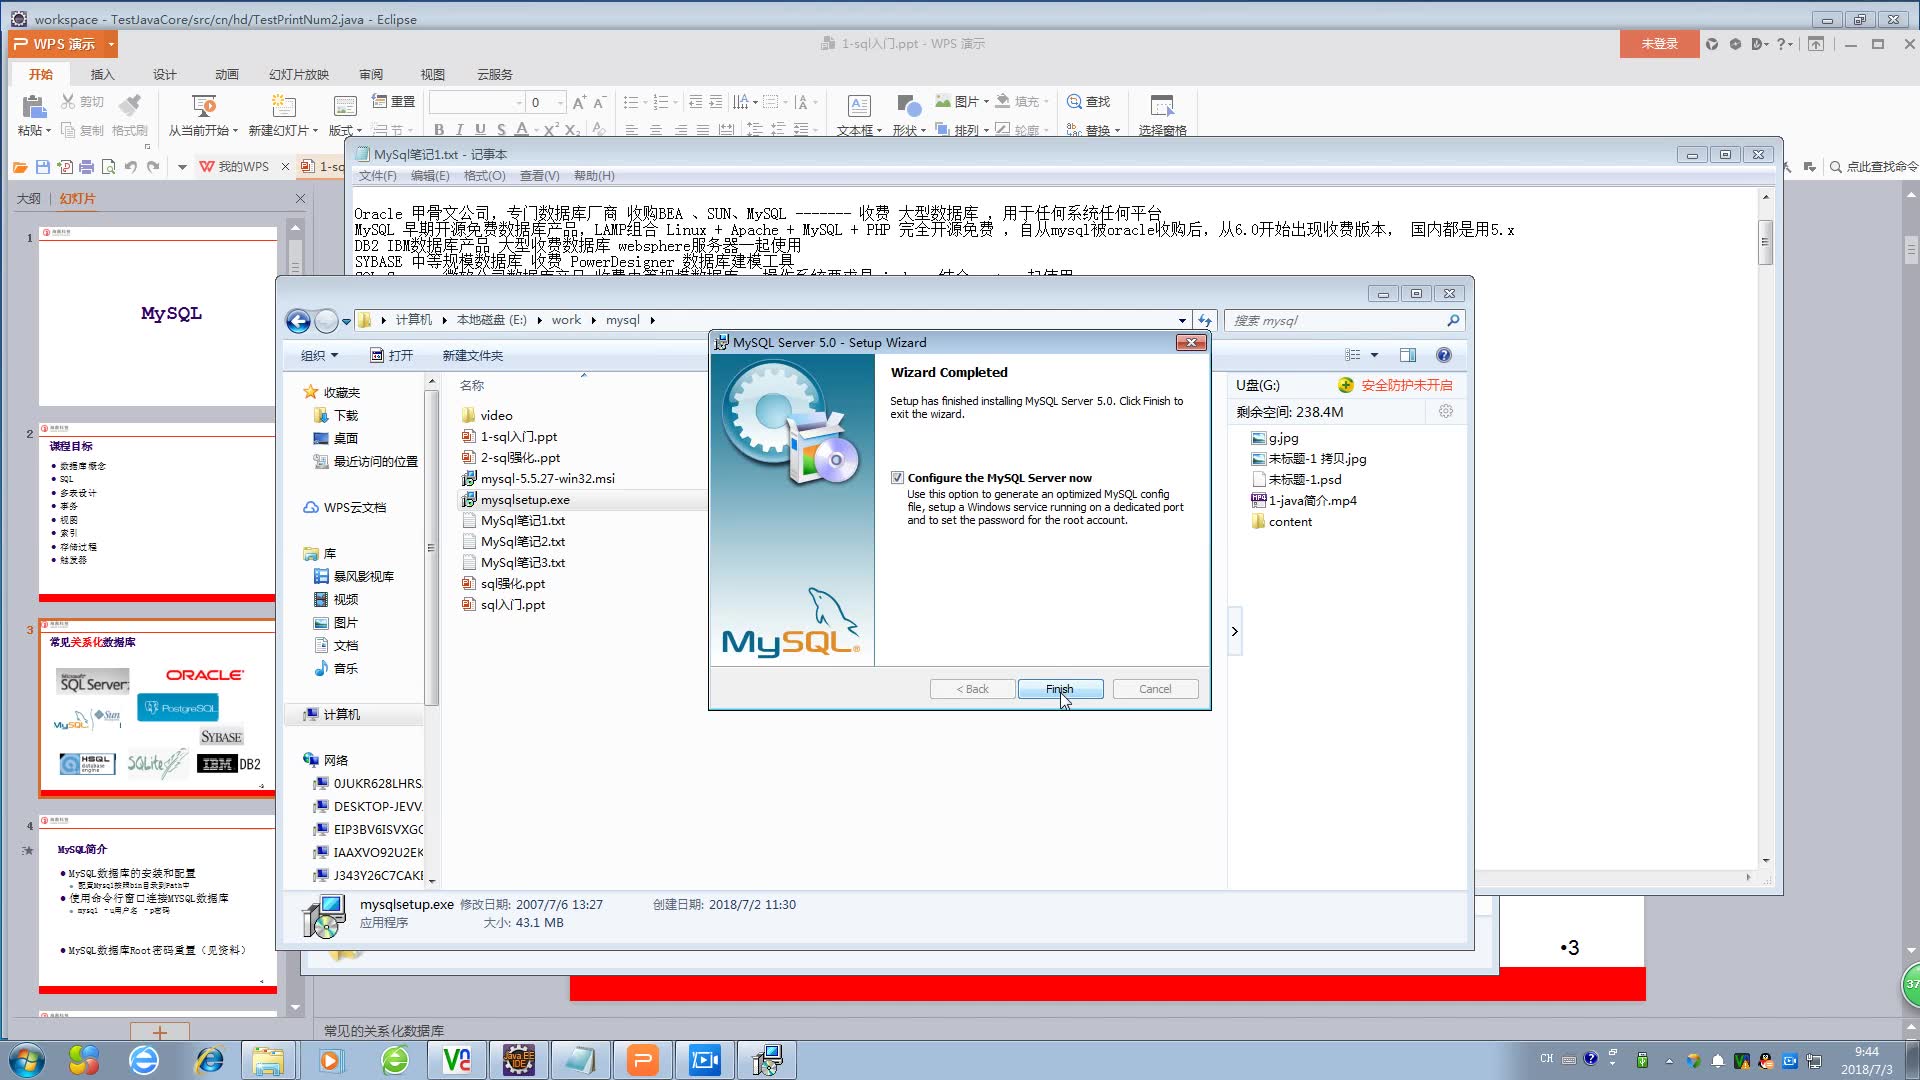This screenshot has height=1080, width=1920.
Task: Toggle the Explorer preview pane icon
Action: (x=1407, y=355)
